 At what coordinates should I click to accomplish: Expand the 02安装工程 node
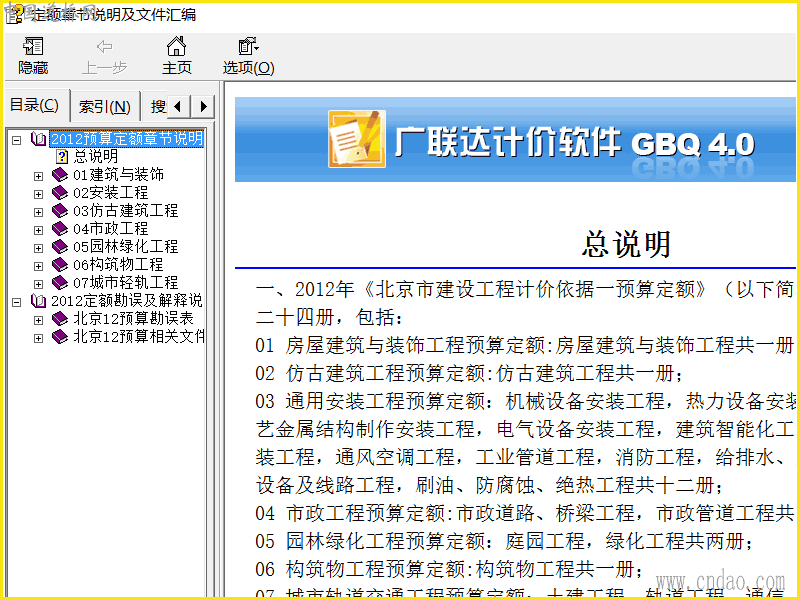click(x=38, y=194)
